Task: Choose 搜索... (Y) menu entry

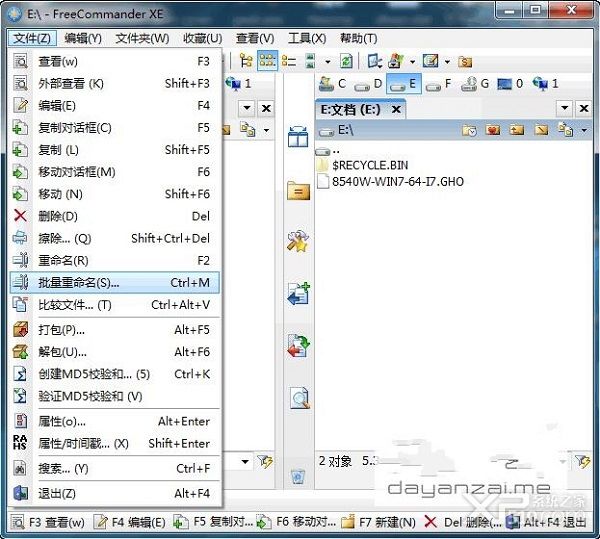Action: point(115,469)
